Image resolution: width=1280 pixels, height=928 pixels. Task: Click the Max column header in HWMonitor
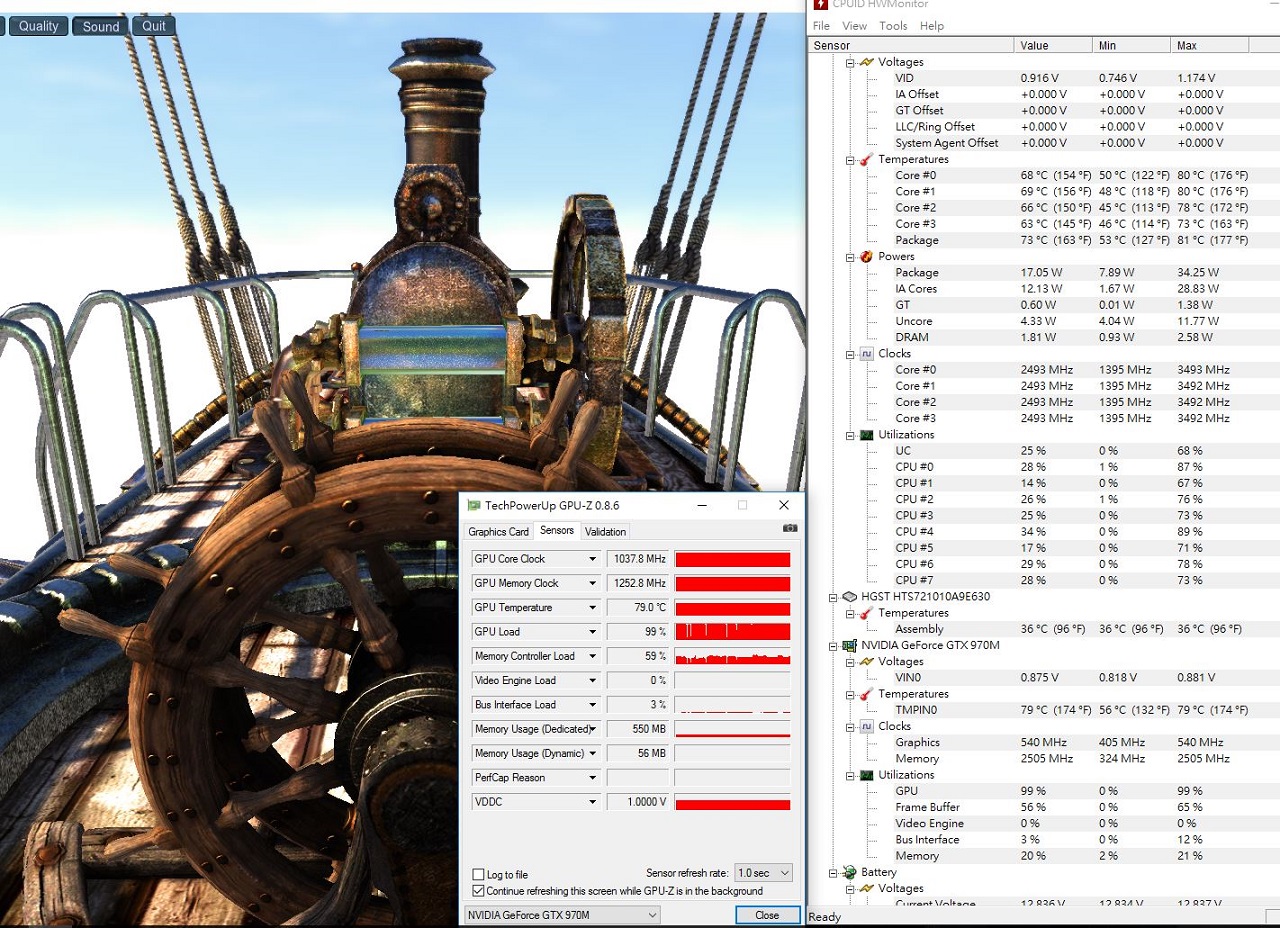pos(1209,45)
